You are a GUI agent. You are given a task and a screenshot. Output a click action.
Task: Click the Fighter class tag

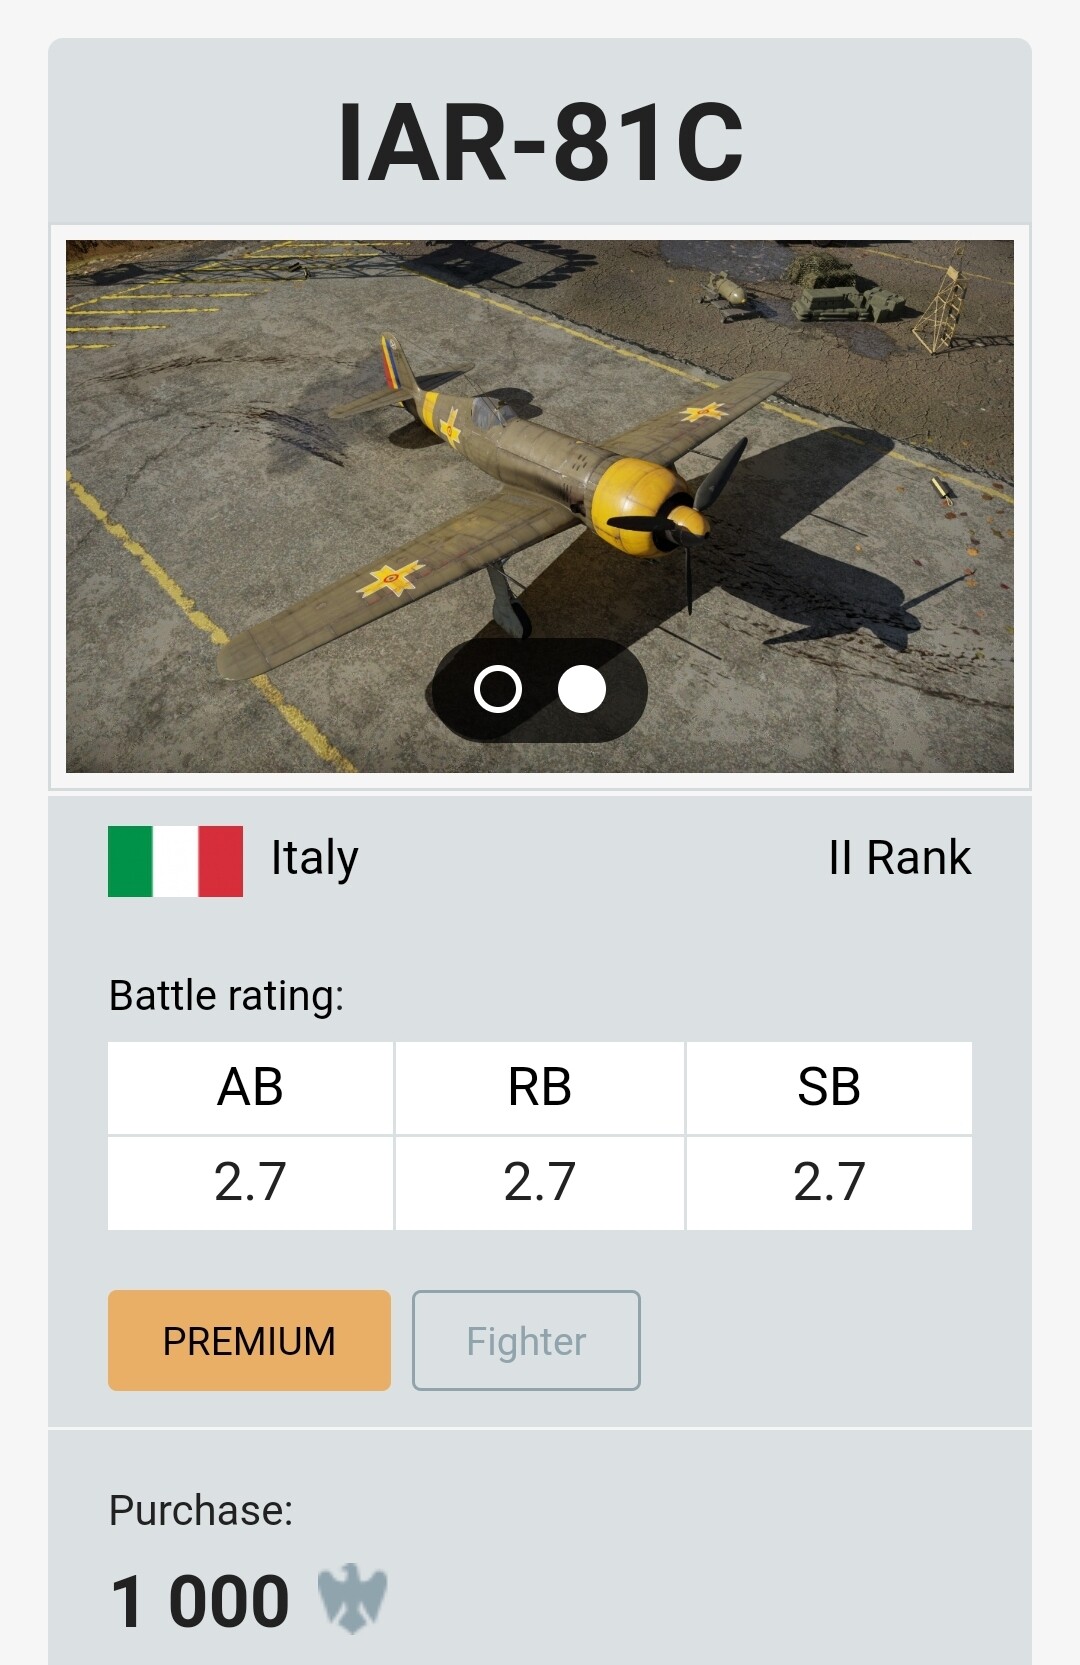526,1340
